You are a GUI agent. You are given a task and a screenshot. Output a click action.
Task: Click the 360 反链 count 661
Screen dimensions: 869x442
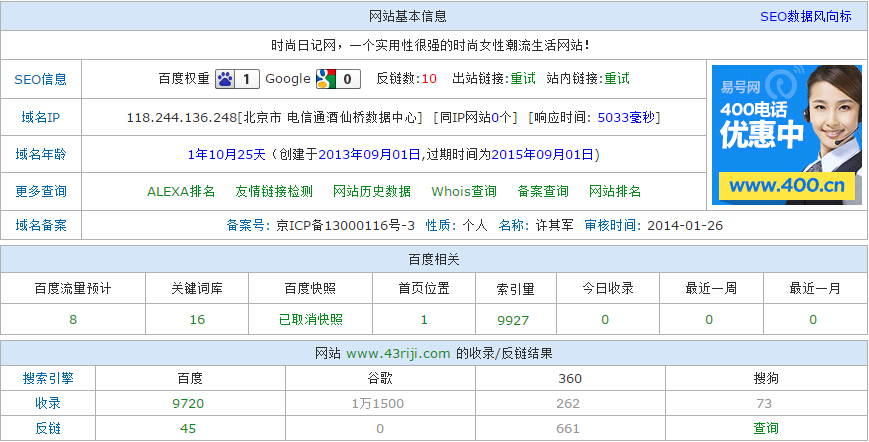click(x=568, y=428)
